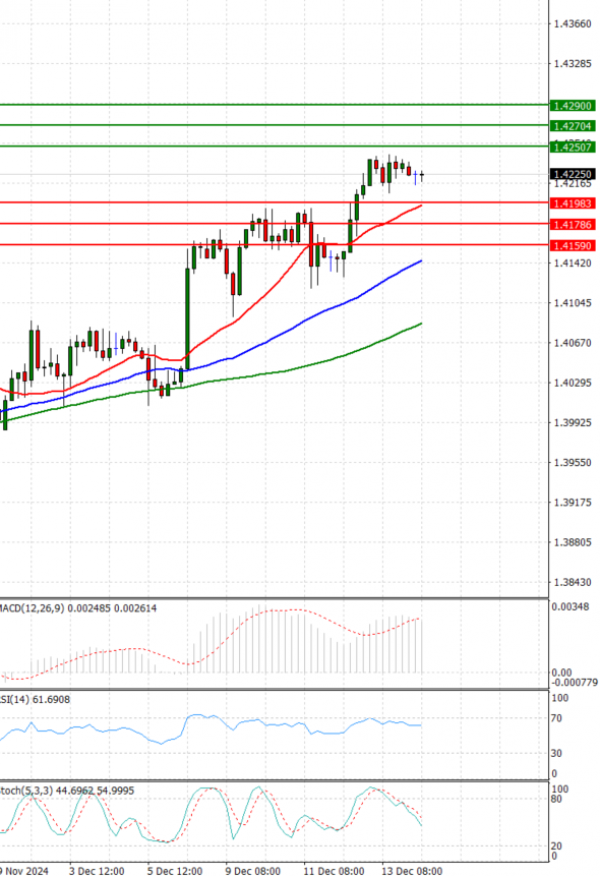
Task: Click the 1.38430 price axis value
Action: (x=573, y=582)
